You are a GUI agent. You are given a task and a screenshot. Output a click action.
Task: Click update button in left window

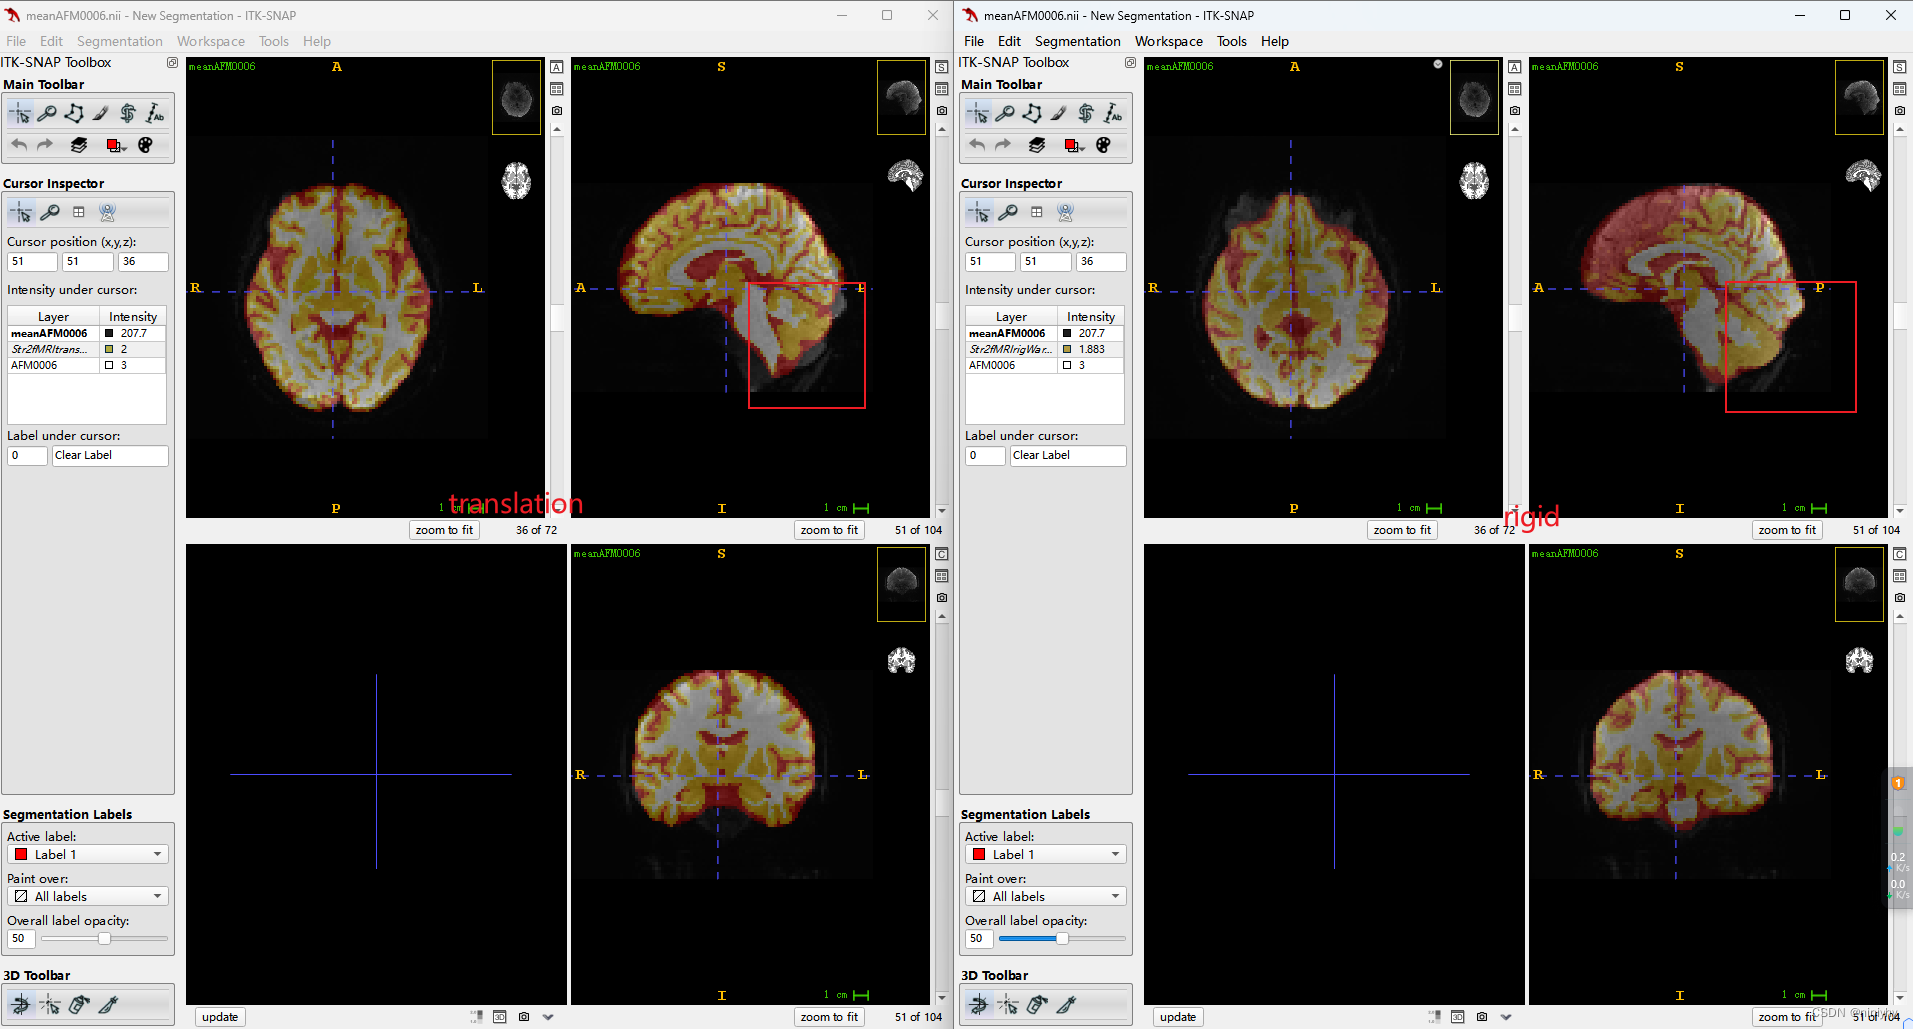tap(220, 1017)
